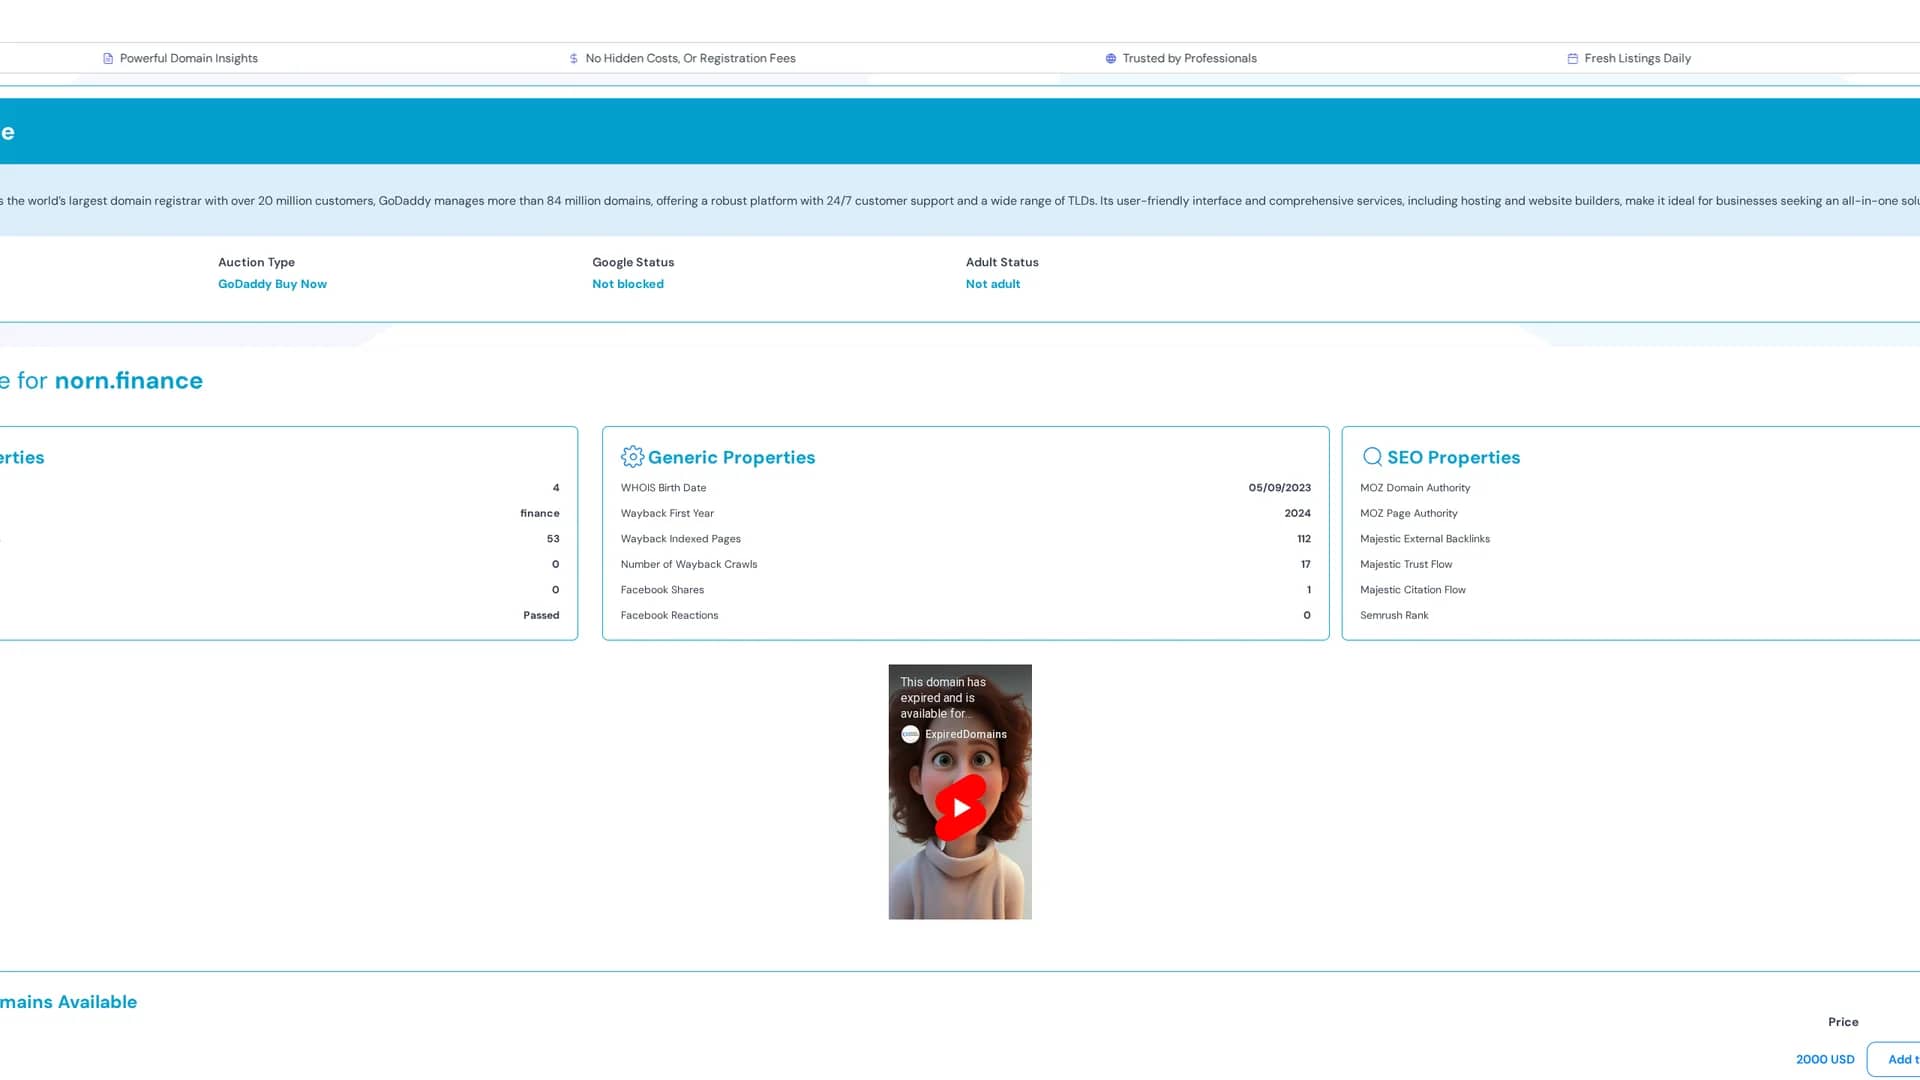This screenshot has width=1920, height=1080.
Task: Click the WHOIS Birth Date label
Action: (663, 488)
